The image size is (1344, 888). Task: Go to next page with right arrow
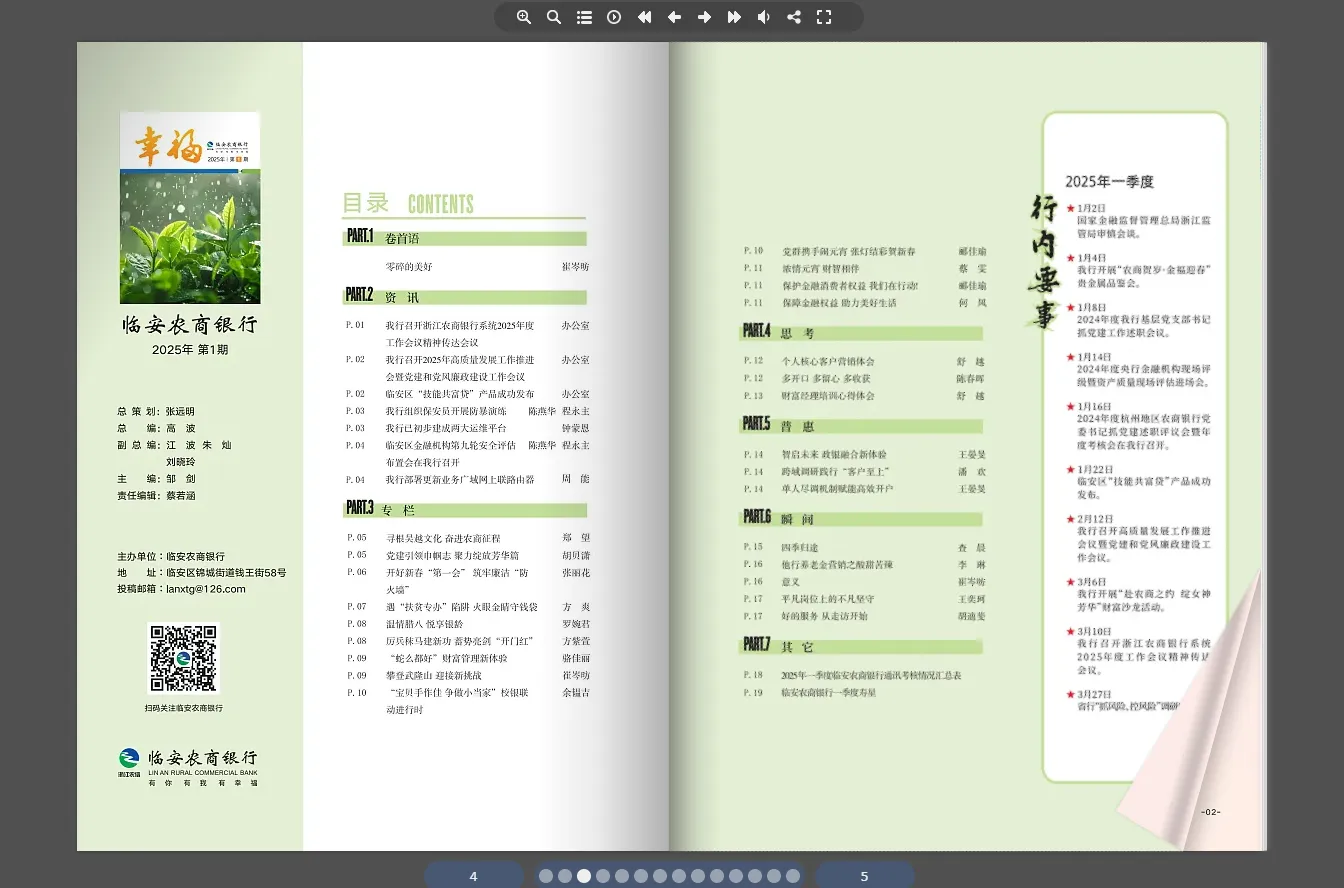coord(704,17)
